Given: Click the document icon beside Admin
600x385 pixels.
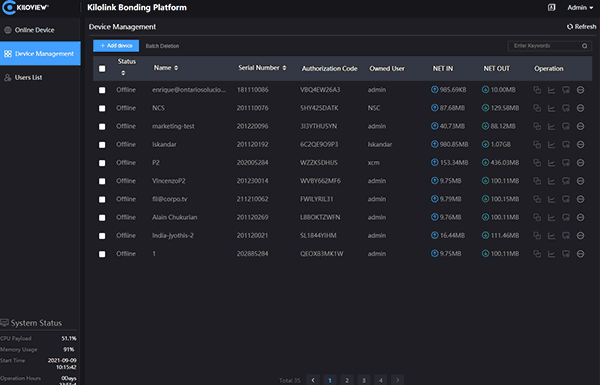Looking at the screenshot, I should 551,7.
